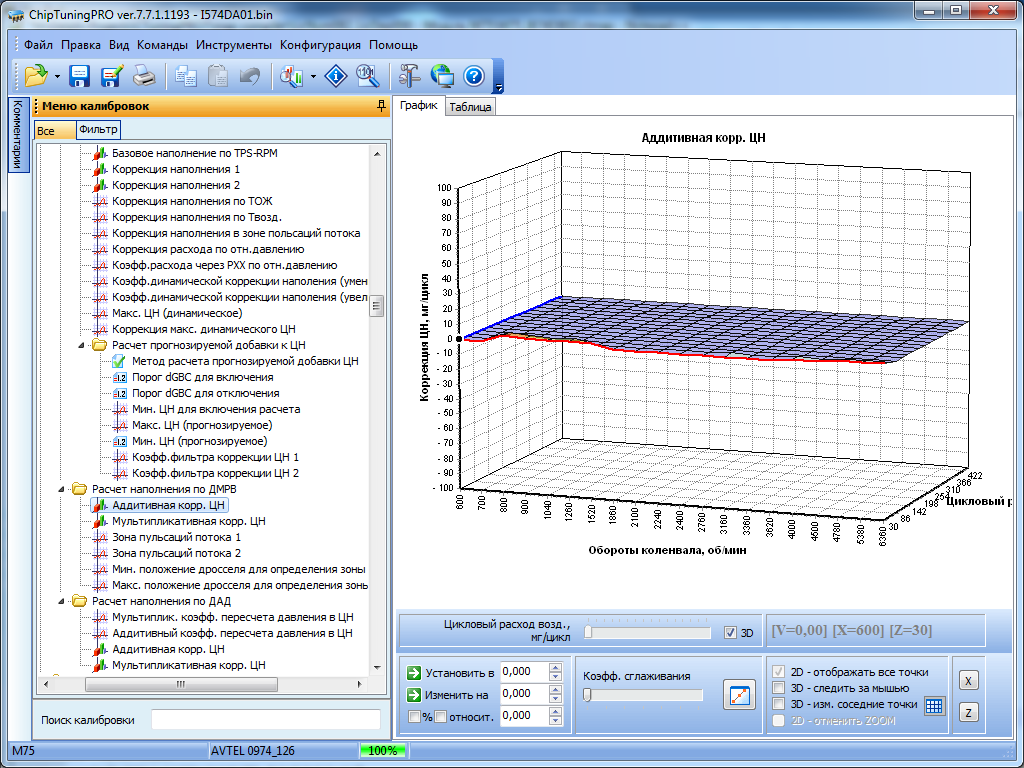Viewport: 1024px width, 768px height.
Task: Click the smoothing apply graph icon button
Action: [x=739, y=696]
